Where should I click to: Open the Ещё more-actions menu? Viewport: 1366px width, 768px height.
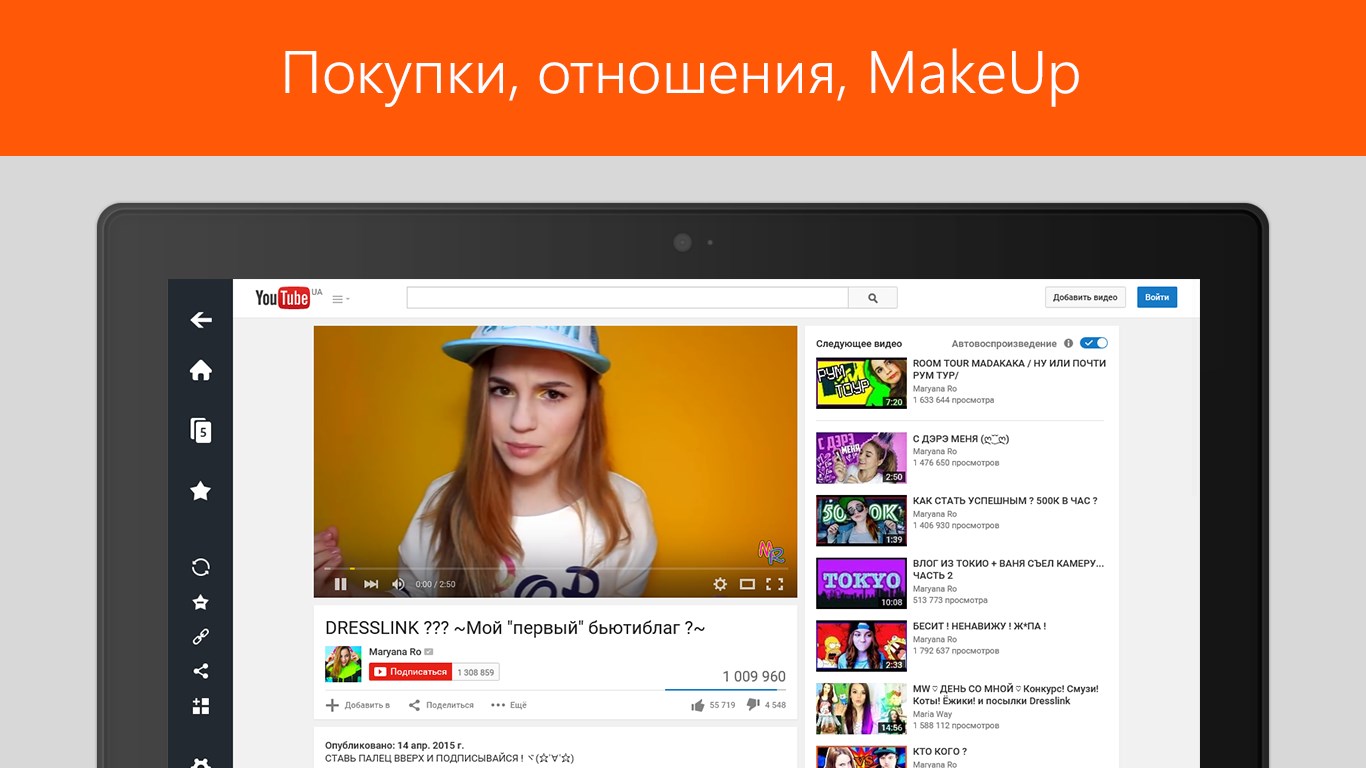[x=509, y=705]
